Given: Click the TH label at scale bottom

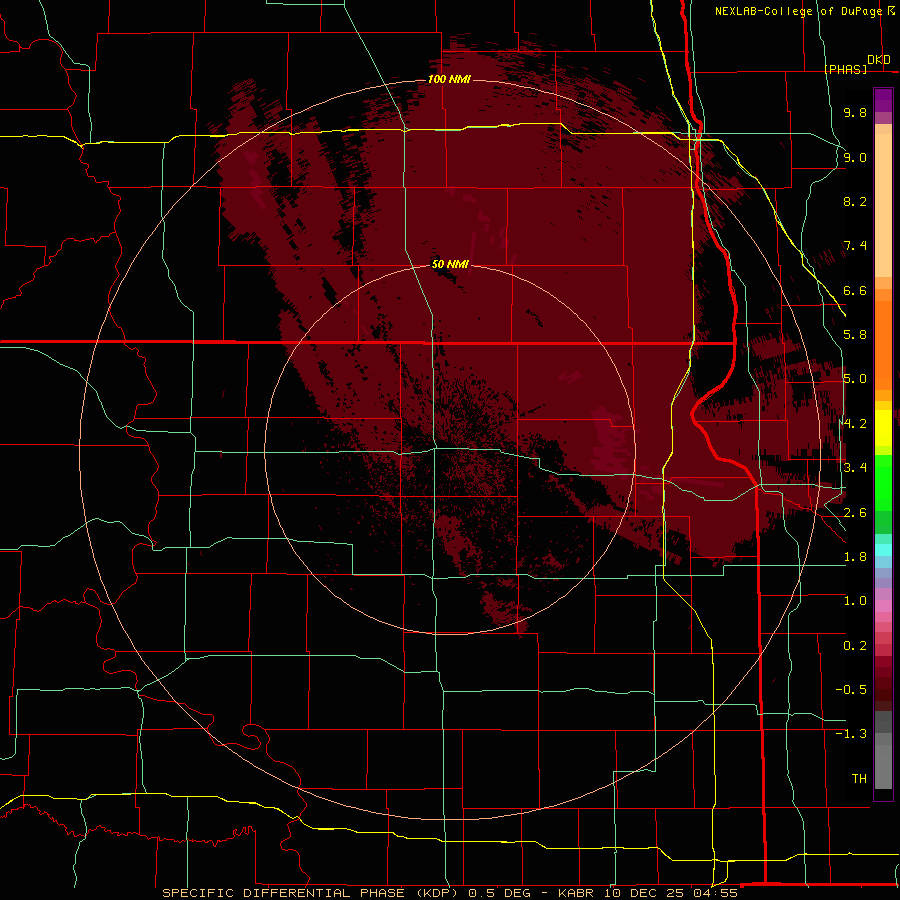Looking at the screenshot, I should [x=859, y=779].
